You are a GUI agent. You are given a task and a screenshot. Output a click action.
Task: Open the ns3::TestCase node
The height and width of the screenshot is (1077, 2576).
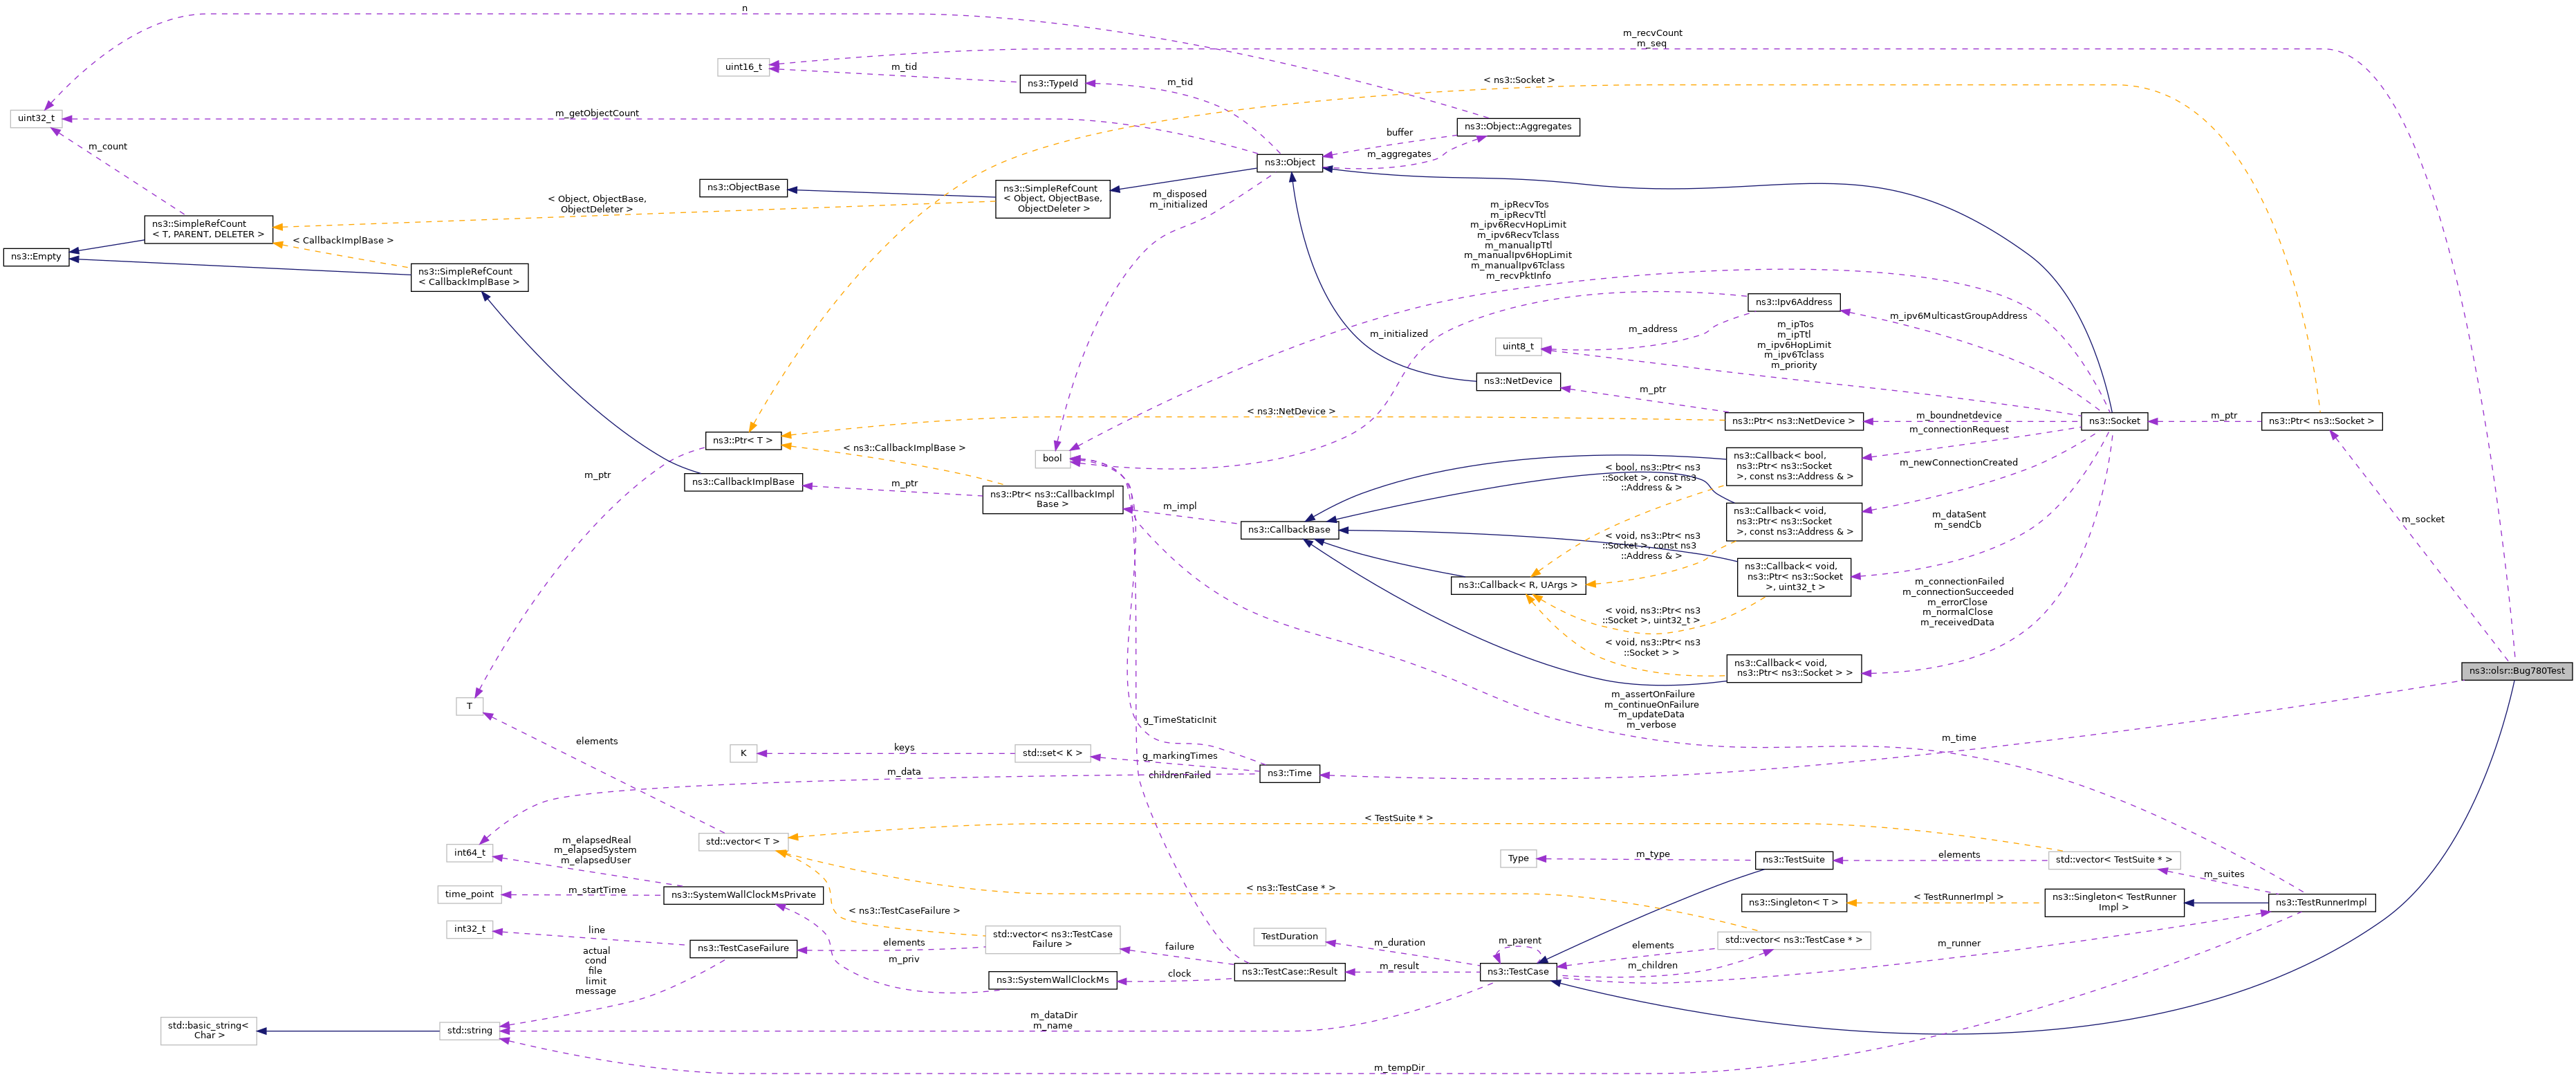1518,972
